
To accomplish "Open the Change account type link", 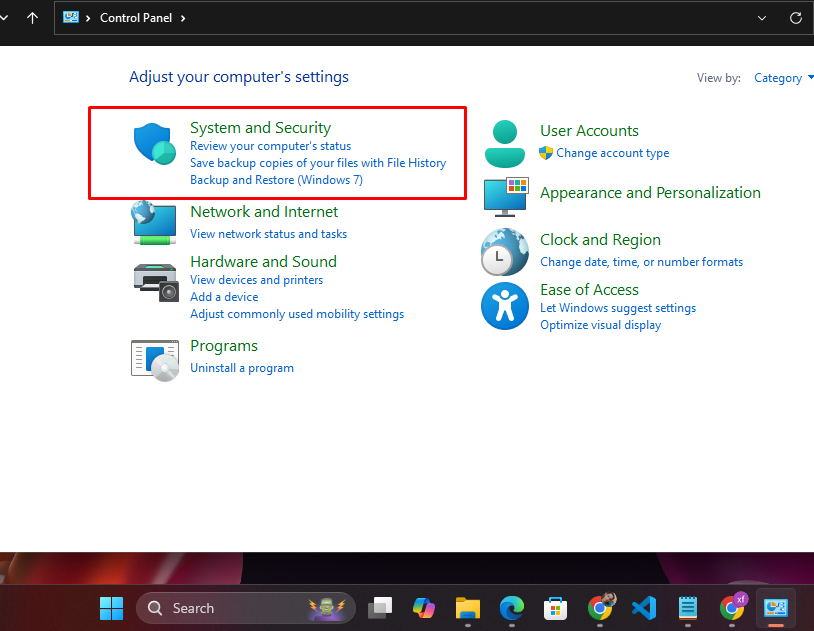I will click(612, 153).
